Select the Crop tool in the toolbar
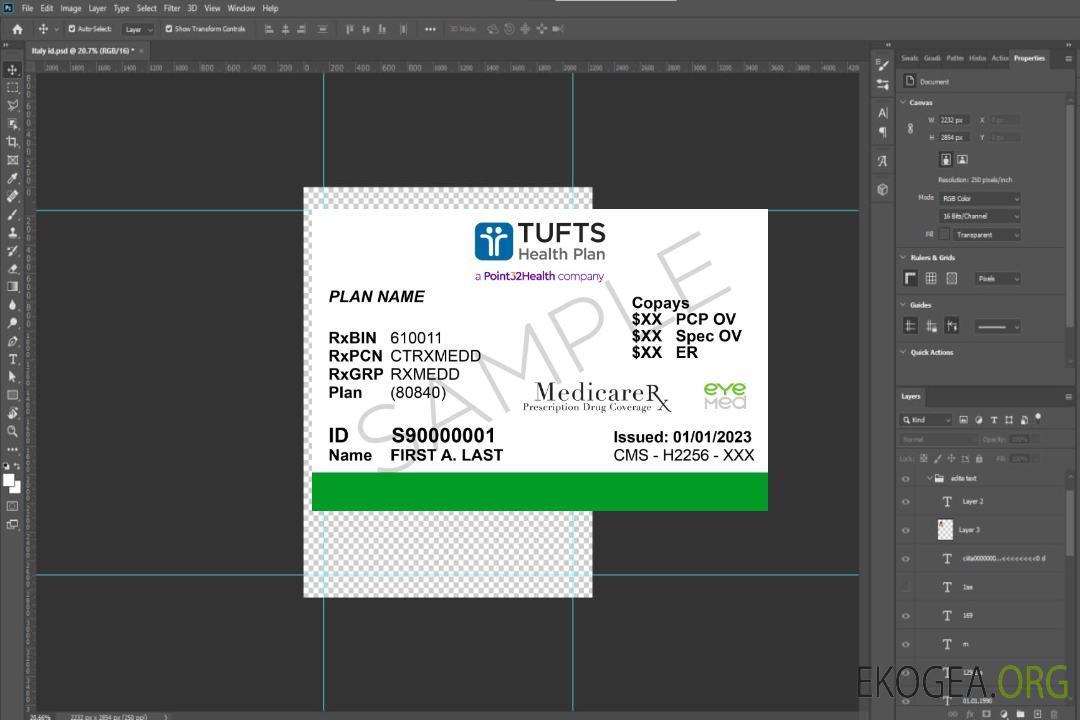This screenshot has height=720, width=1080. 13,142
